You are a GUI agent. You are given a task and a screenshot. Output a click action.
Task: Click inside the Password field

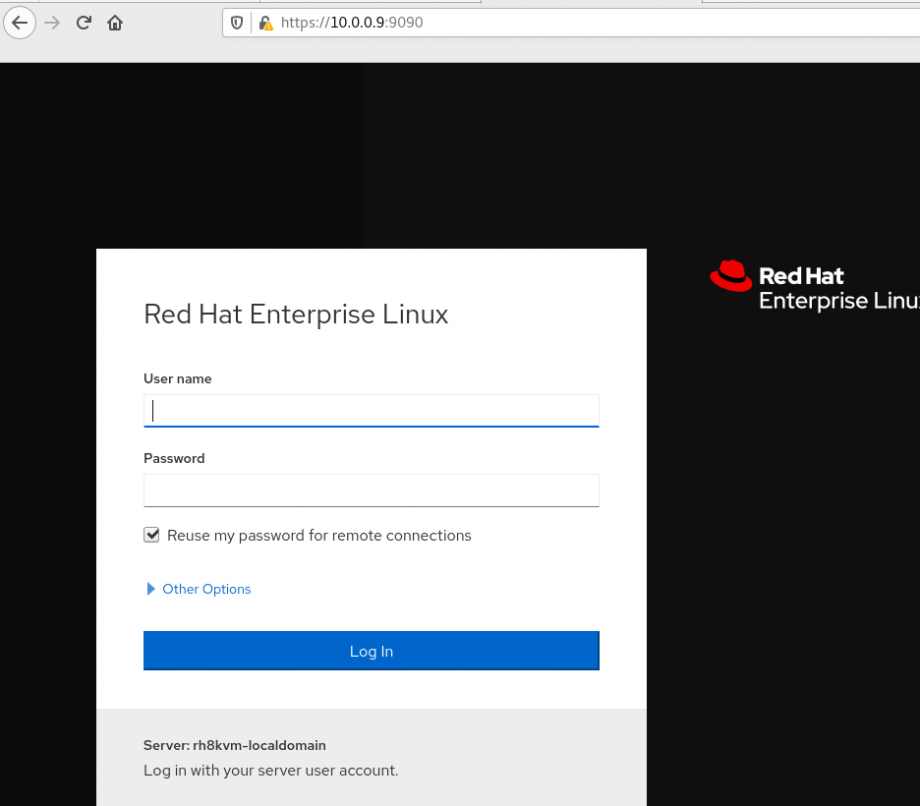click(x=371, y=490)
